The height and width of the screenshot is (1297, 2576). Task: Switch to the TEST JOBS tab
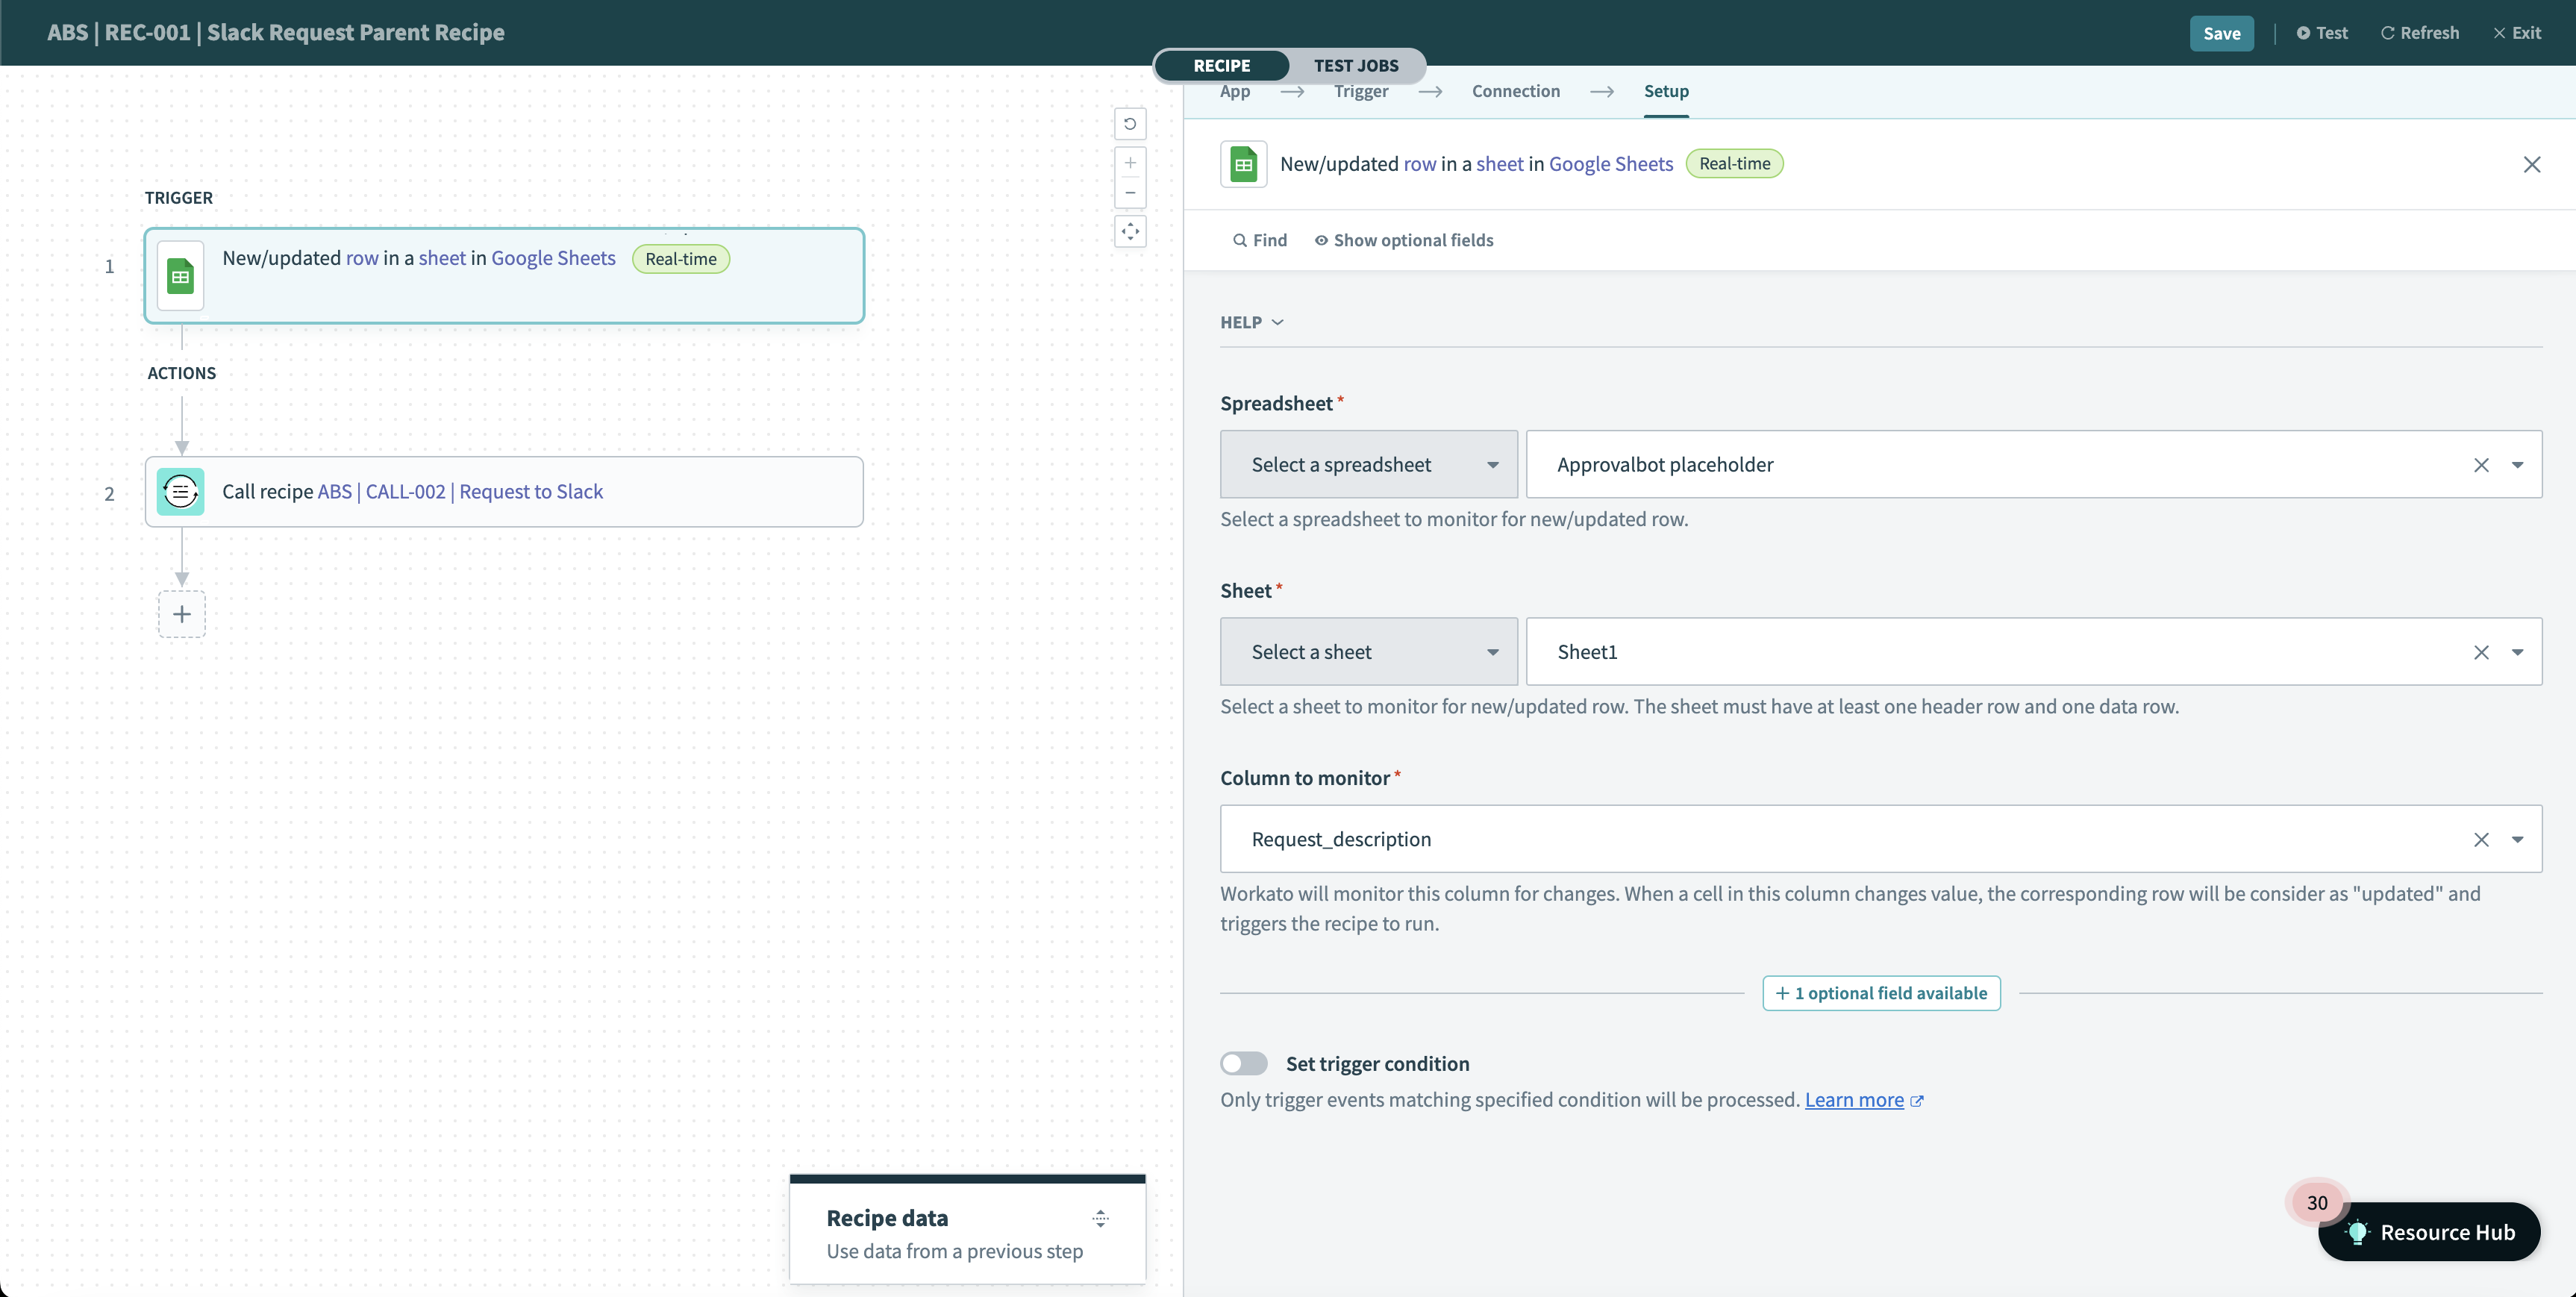1356,66
